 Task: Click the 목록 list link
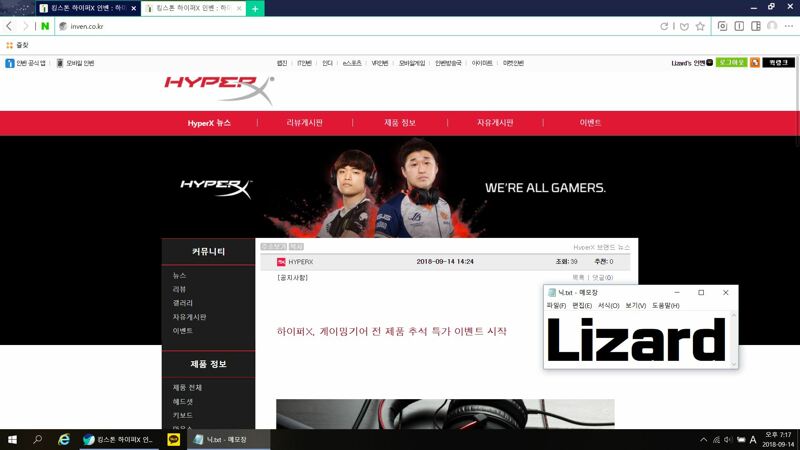[x=578, y=278]
